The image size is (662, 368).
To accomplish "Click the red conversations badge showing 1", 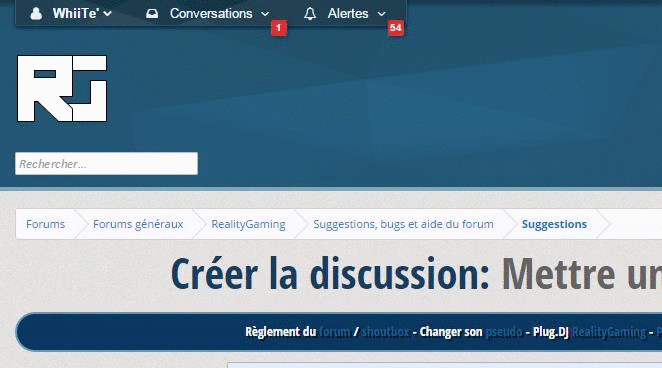I will click(279, 28).
